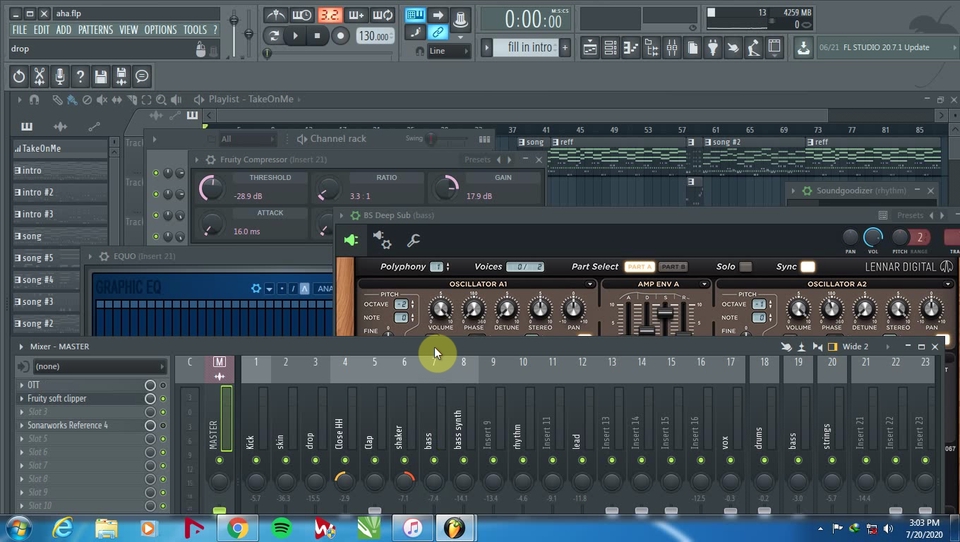Viewport: 960px width, 542px height.
Task: Open the TOOLS menu
Action: coord(195,30)
